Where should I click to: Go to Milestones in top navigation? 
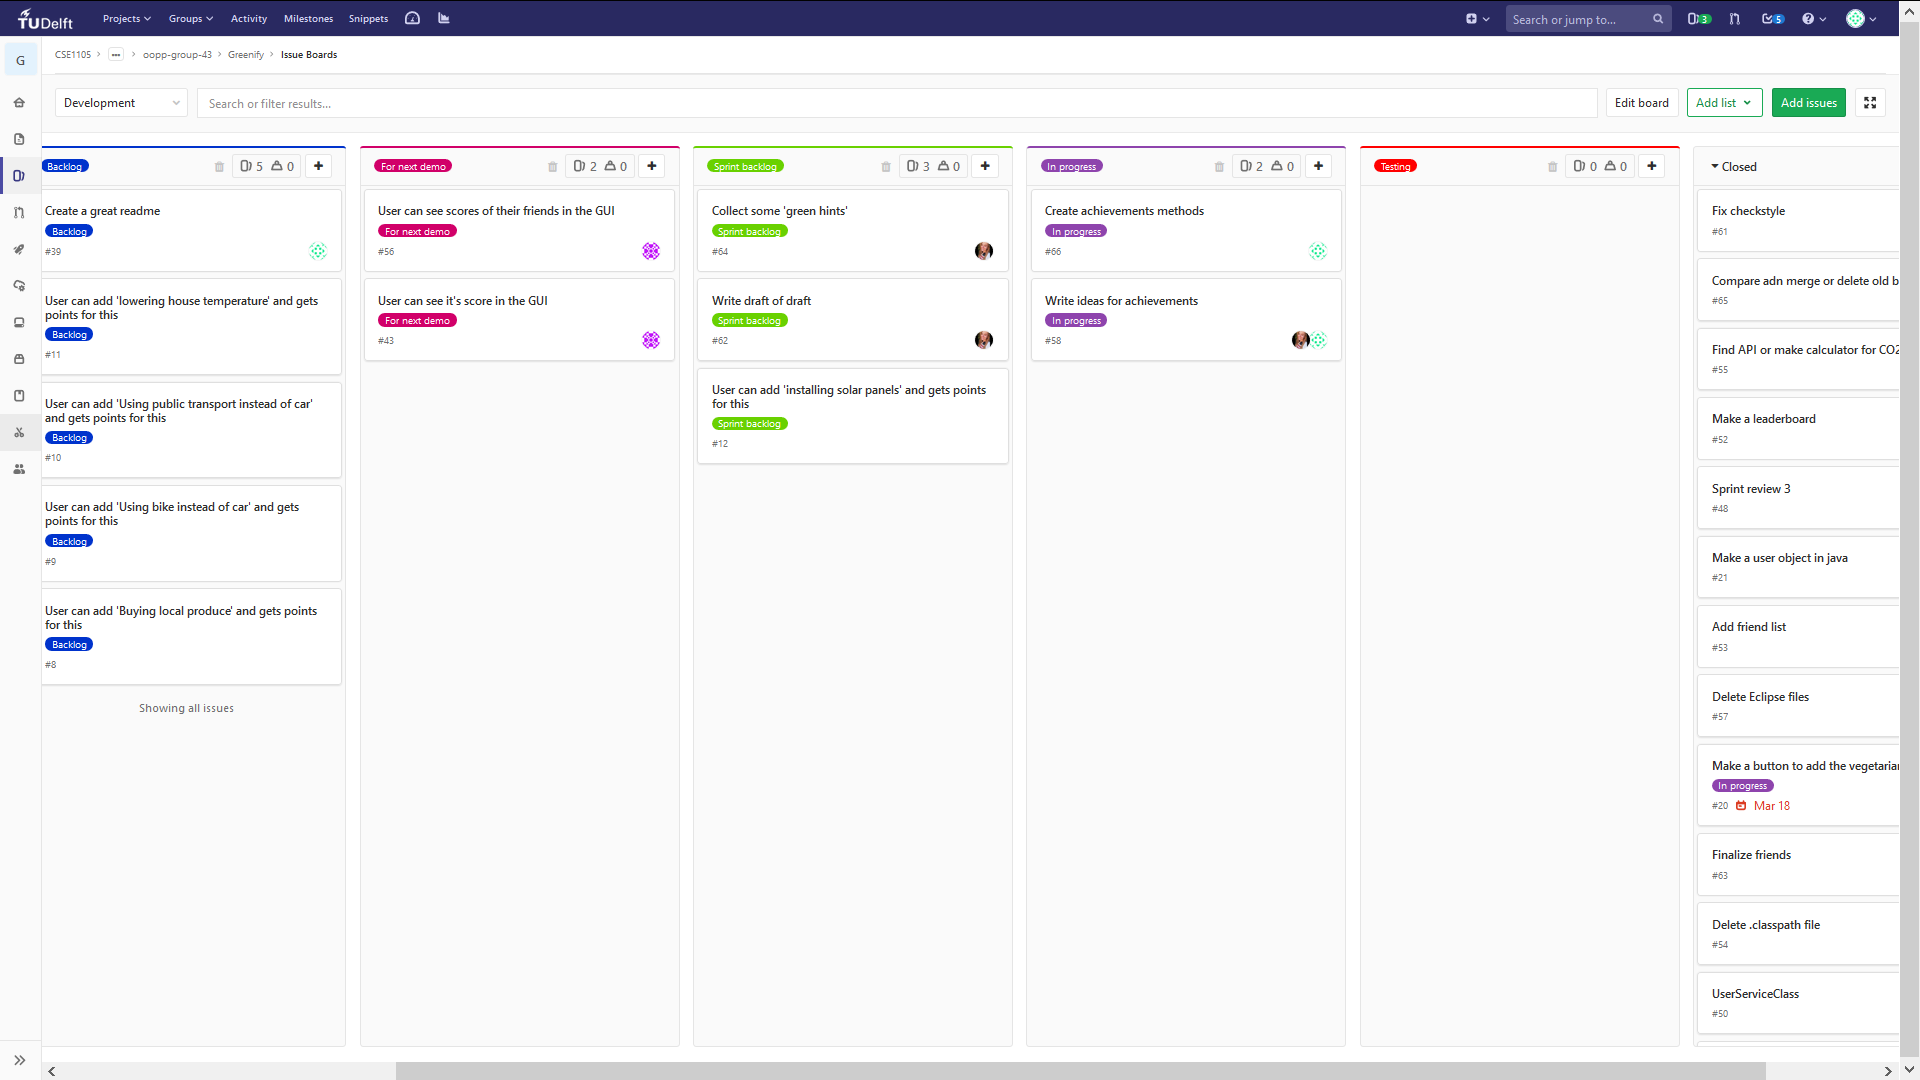308,19
